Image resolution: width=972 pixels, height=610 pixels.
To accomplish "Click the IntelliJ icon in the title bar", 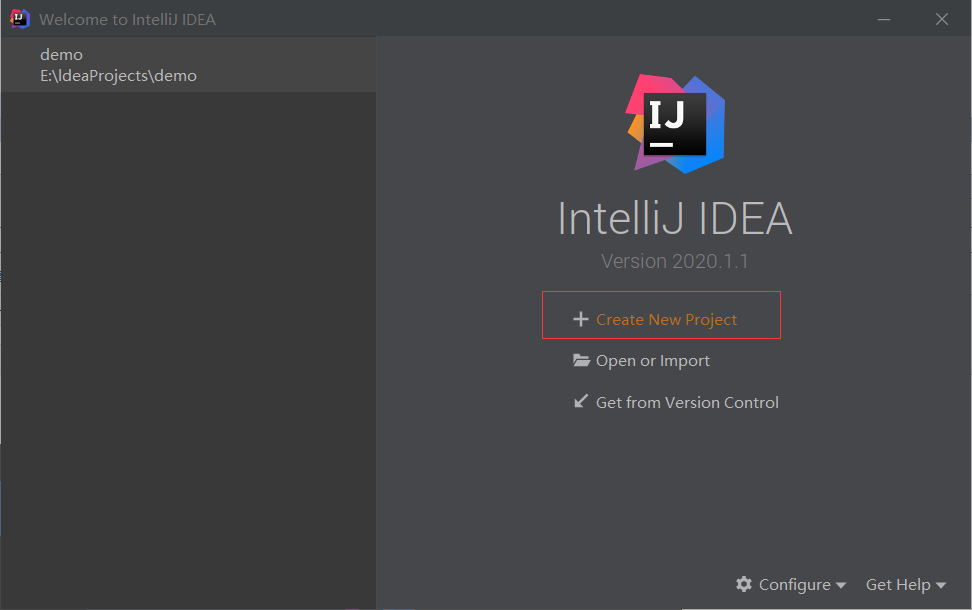I will (20, 19).
